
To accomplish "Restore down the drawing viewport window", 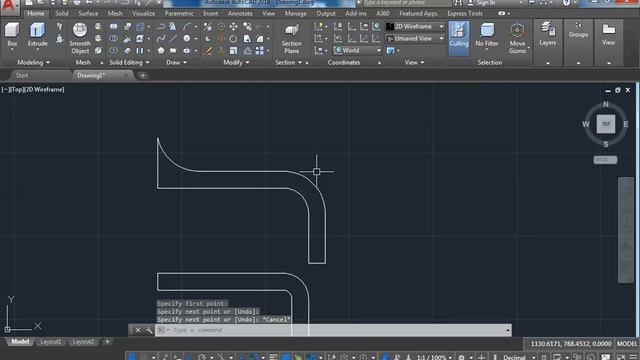I will click(x=618, y=90).
